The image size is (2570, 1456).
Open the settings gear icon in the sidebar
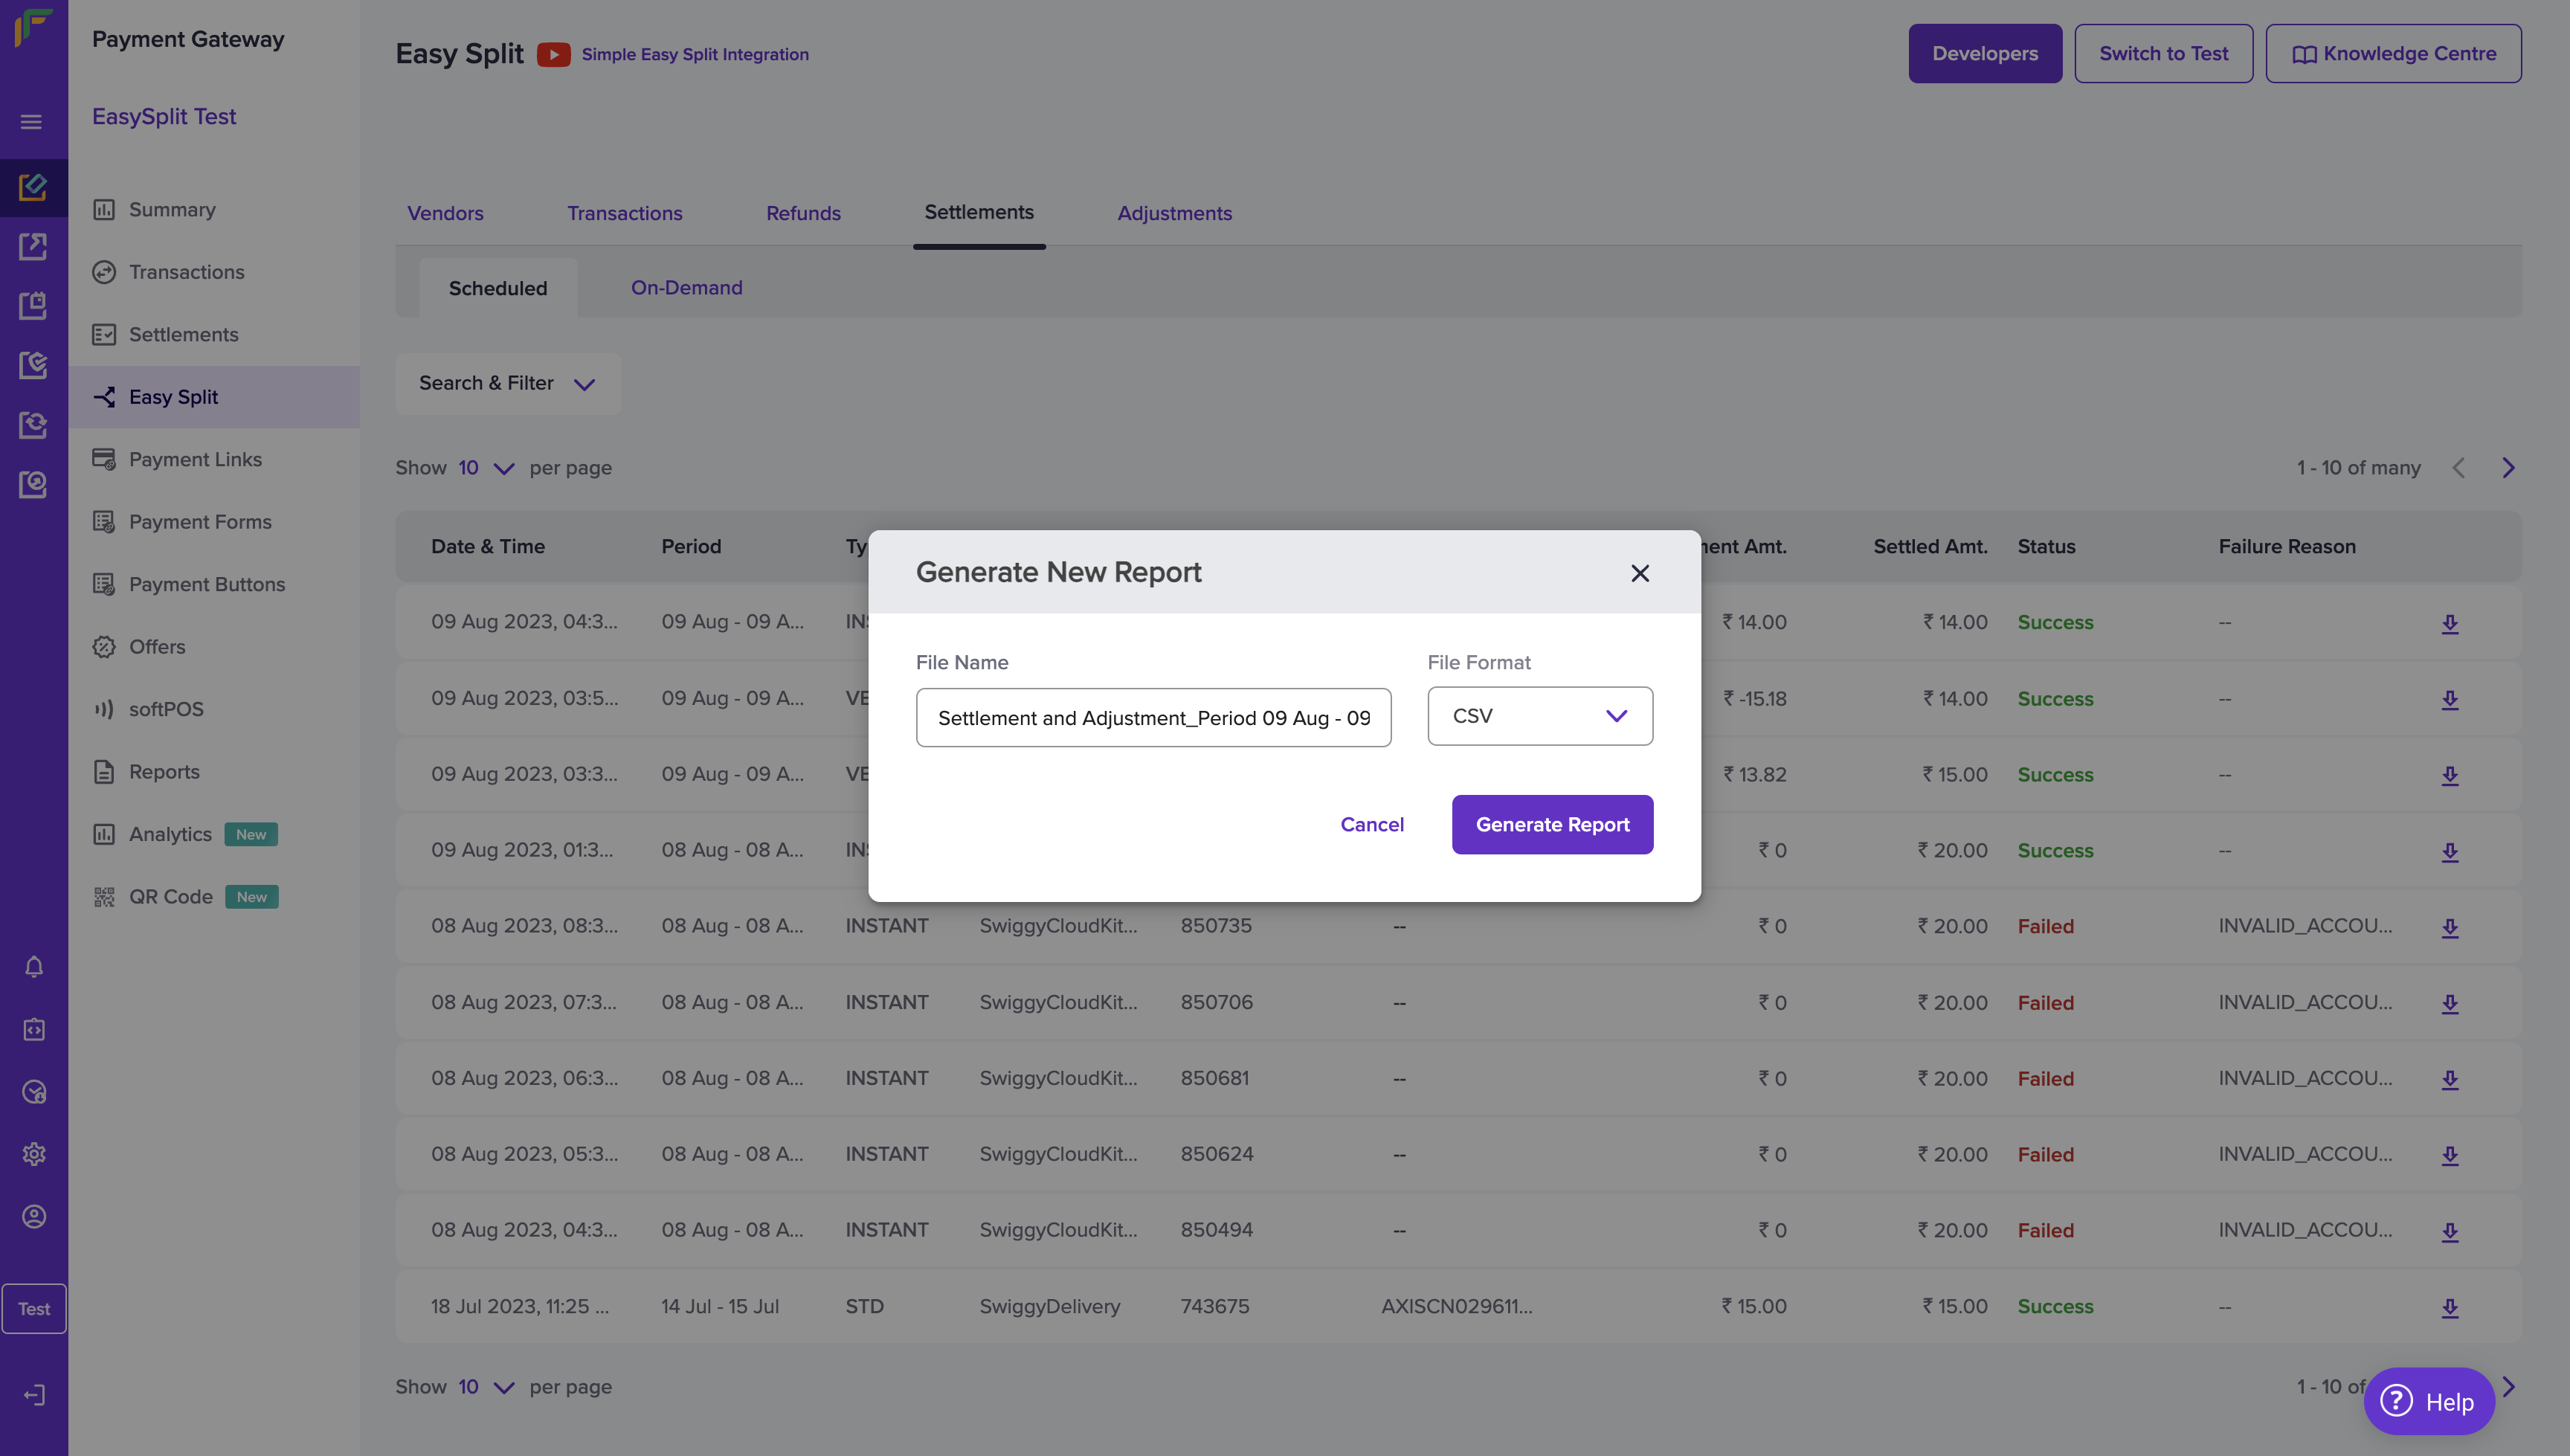pos(34,1154)
